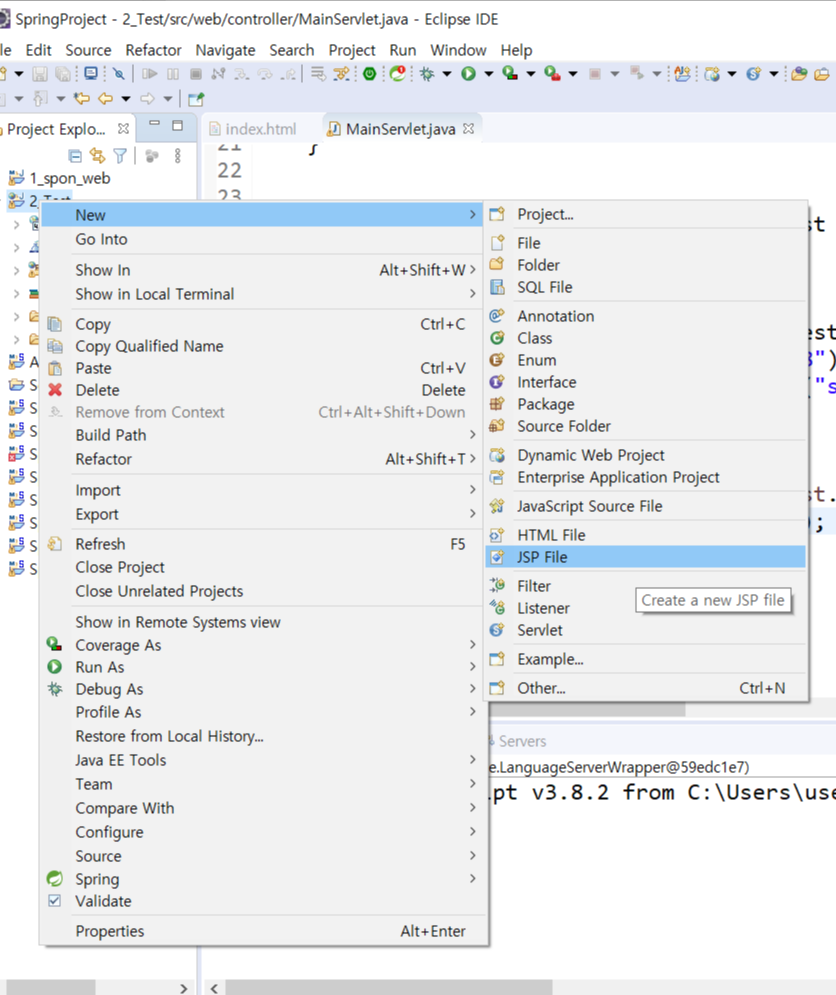Click the Link with Editor icon
This screenshot has width=836, height=995.
(x=97, y=155)
